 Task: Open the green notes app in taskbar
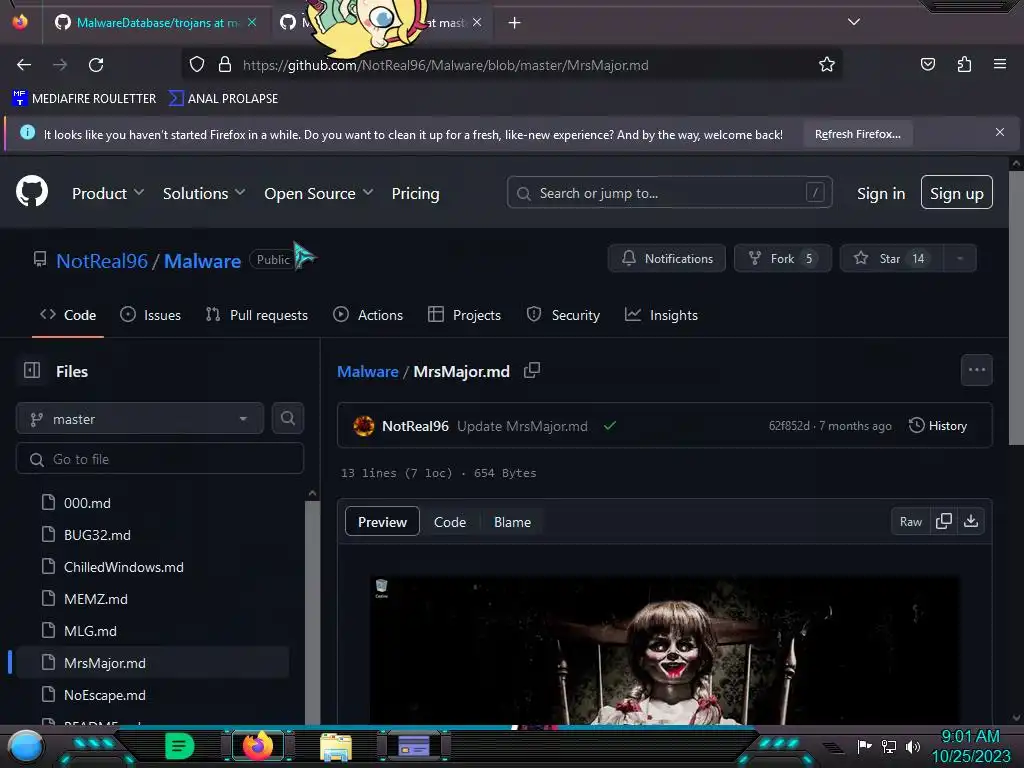click(179, 746)
